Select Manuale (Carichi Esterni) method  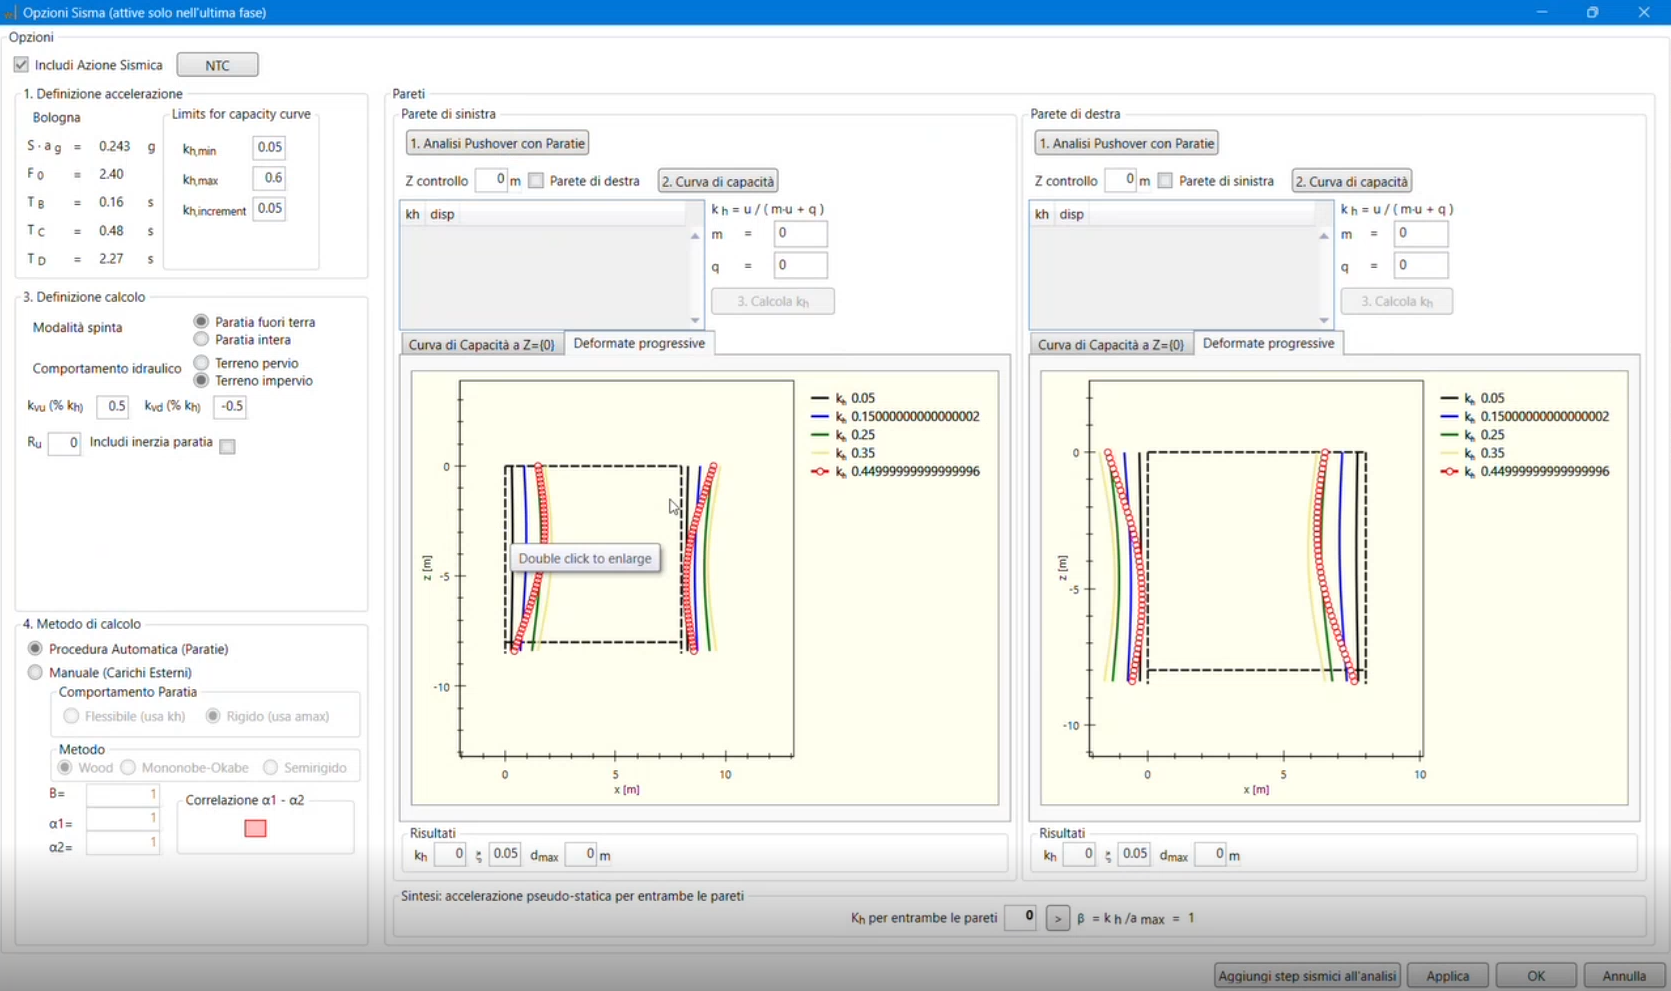coord(36,673)
